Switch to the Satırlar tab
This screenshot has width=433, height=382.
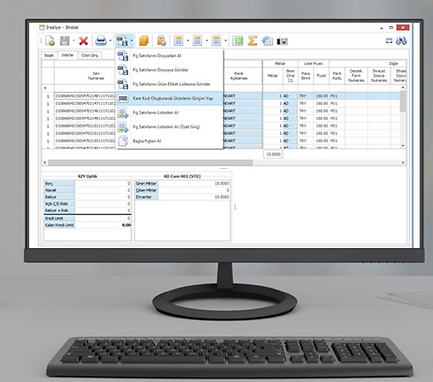point(67,55)
